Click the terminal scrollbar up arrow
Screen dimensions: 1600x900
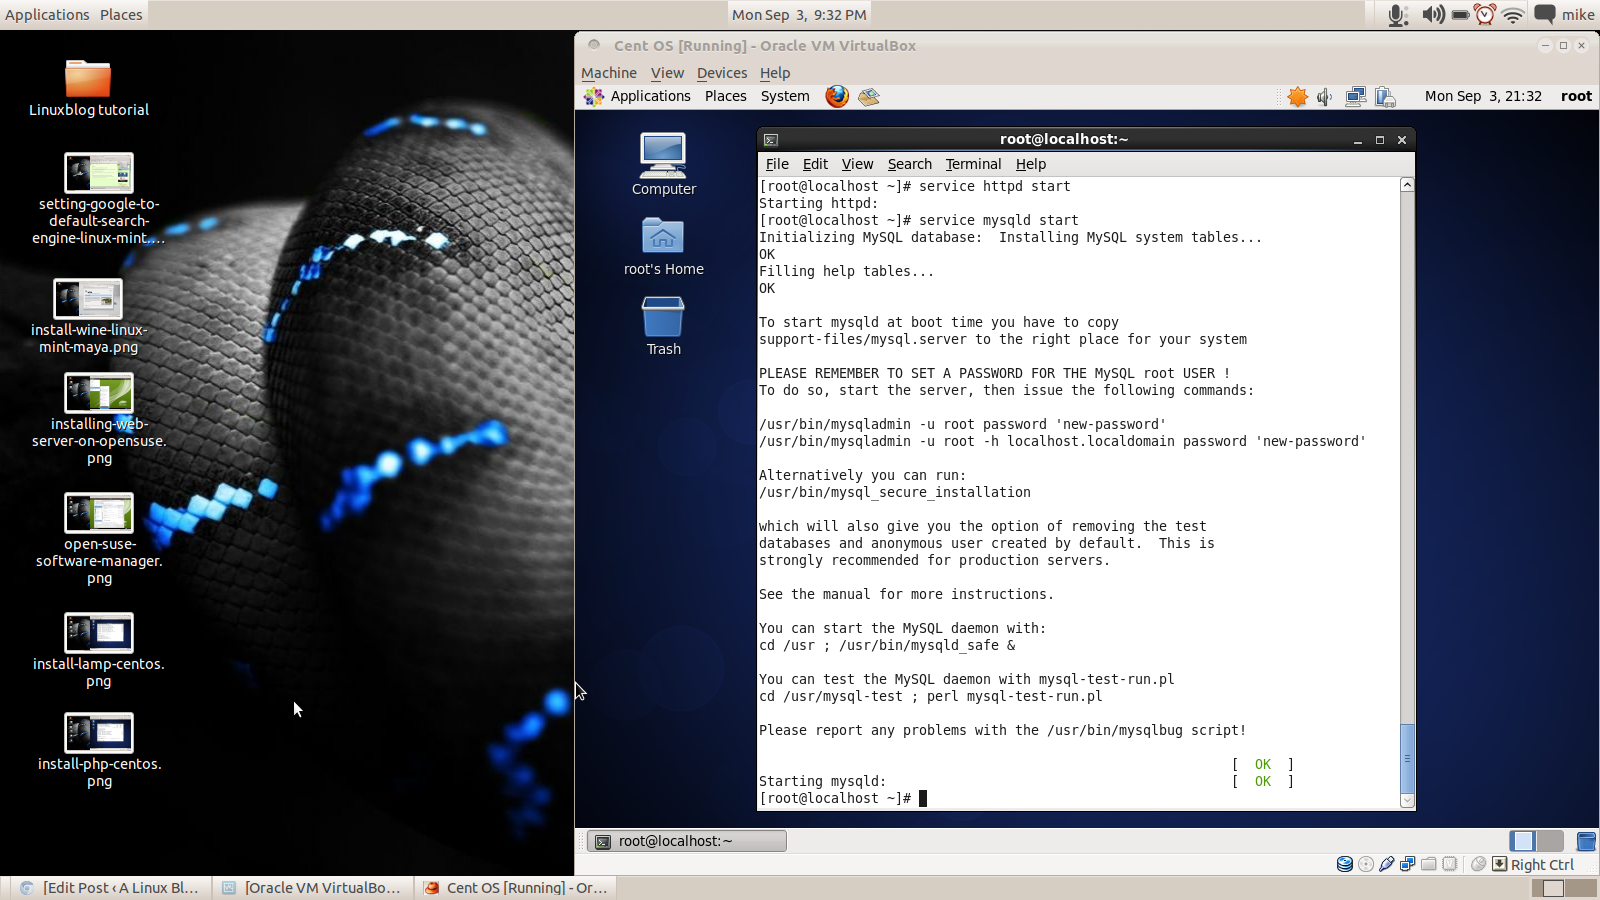1407,185
